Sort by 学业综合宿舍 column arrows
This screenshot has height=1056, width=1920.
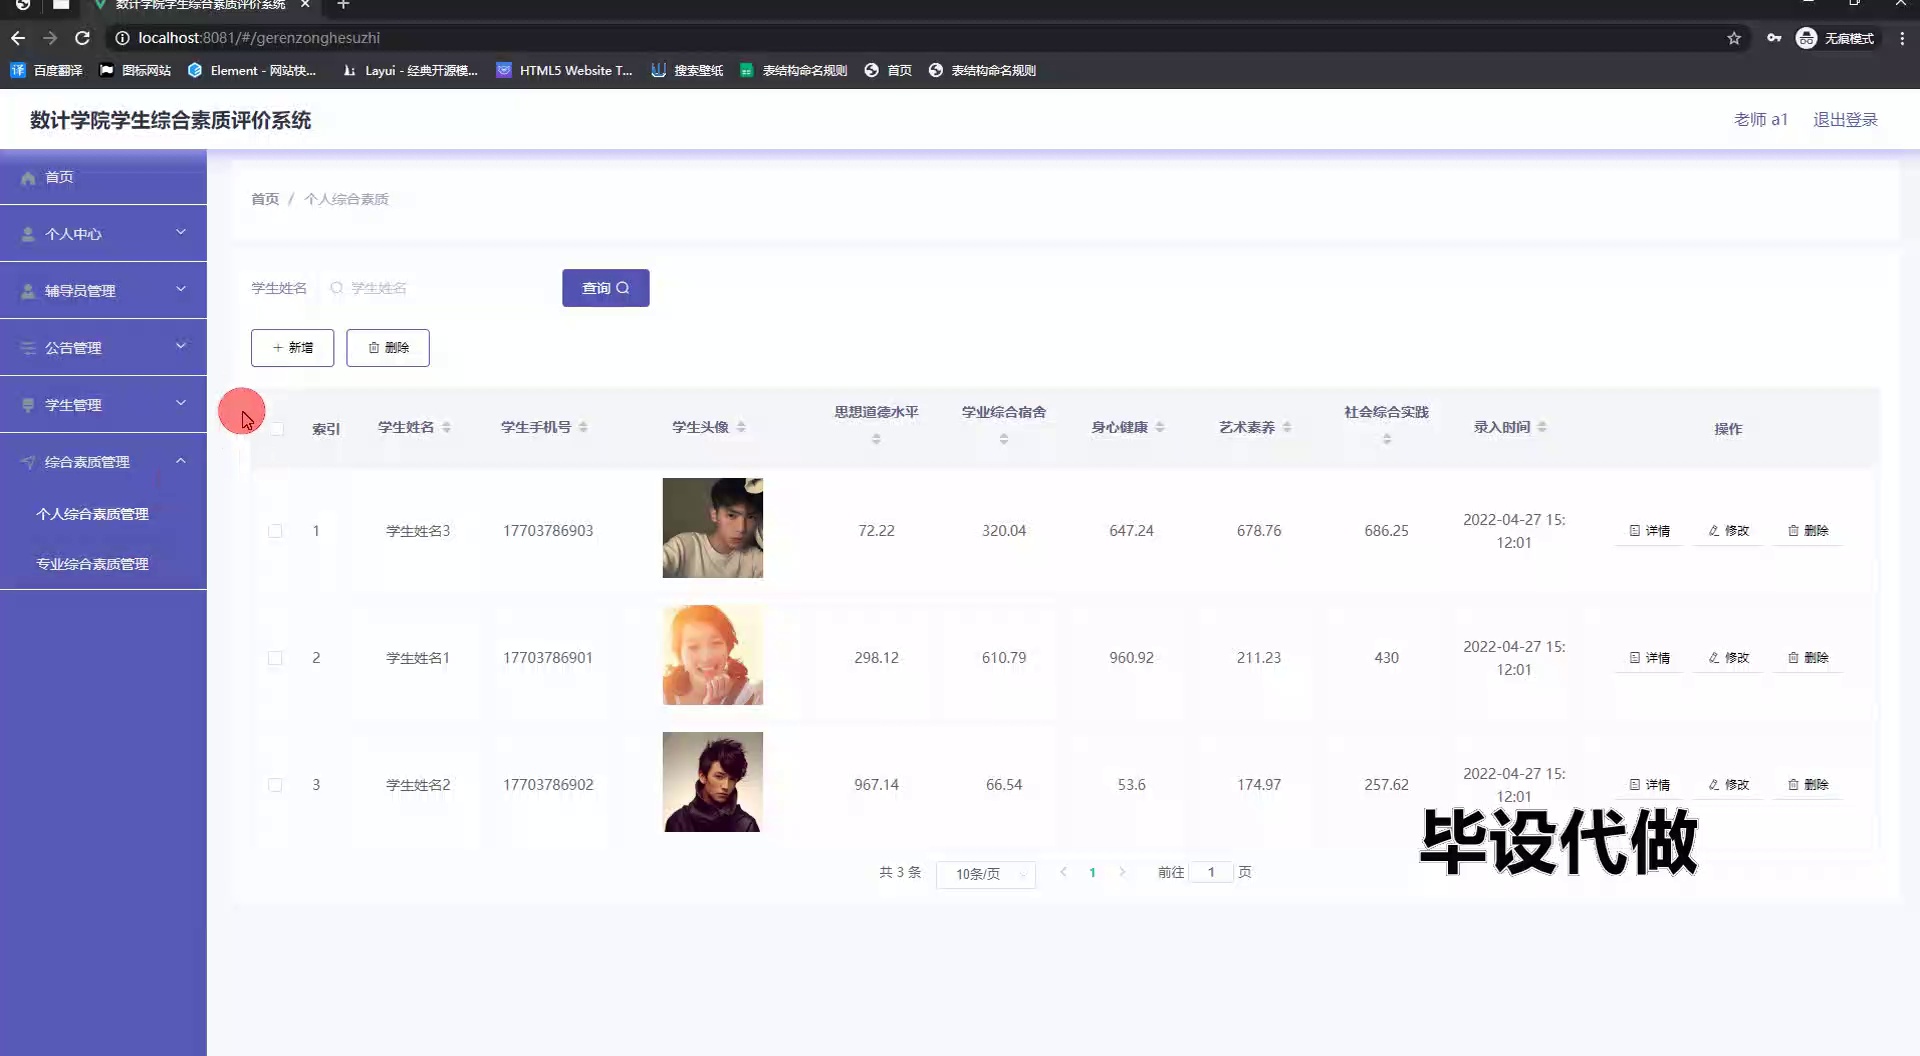coord(1004,439)
